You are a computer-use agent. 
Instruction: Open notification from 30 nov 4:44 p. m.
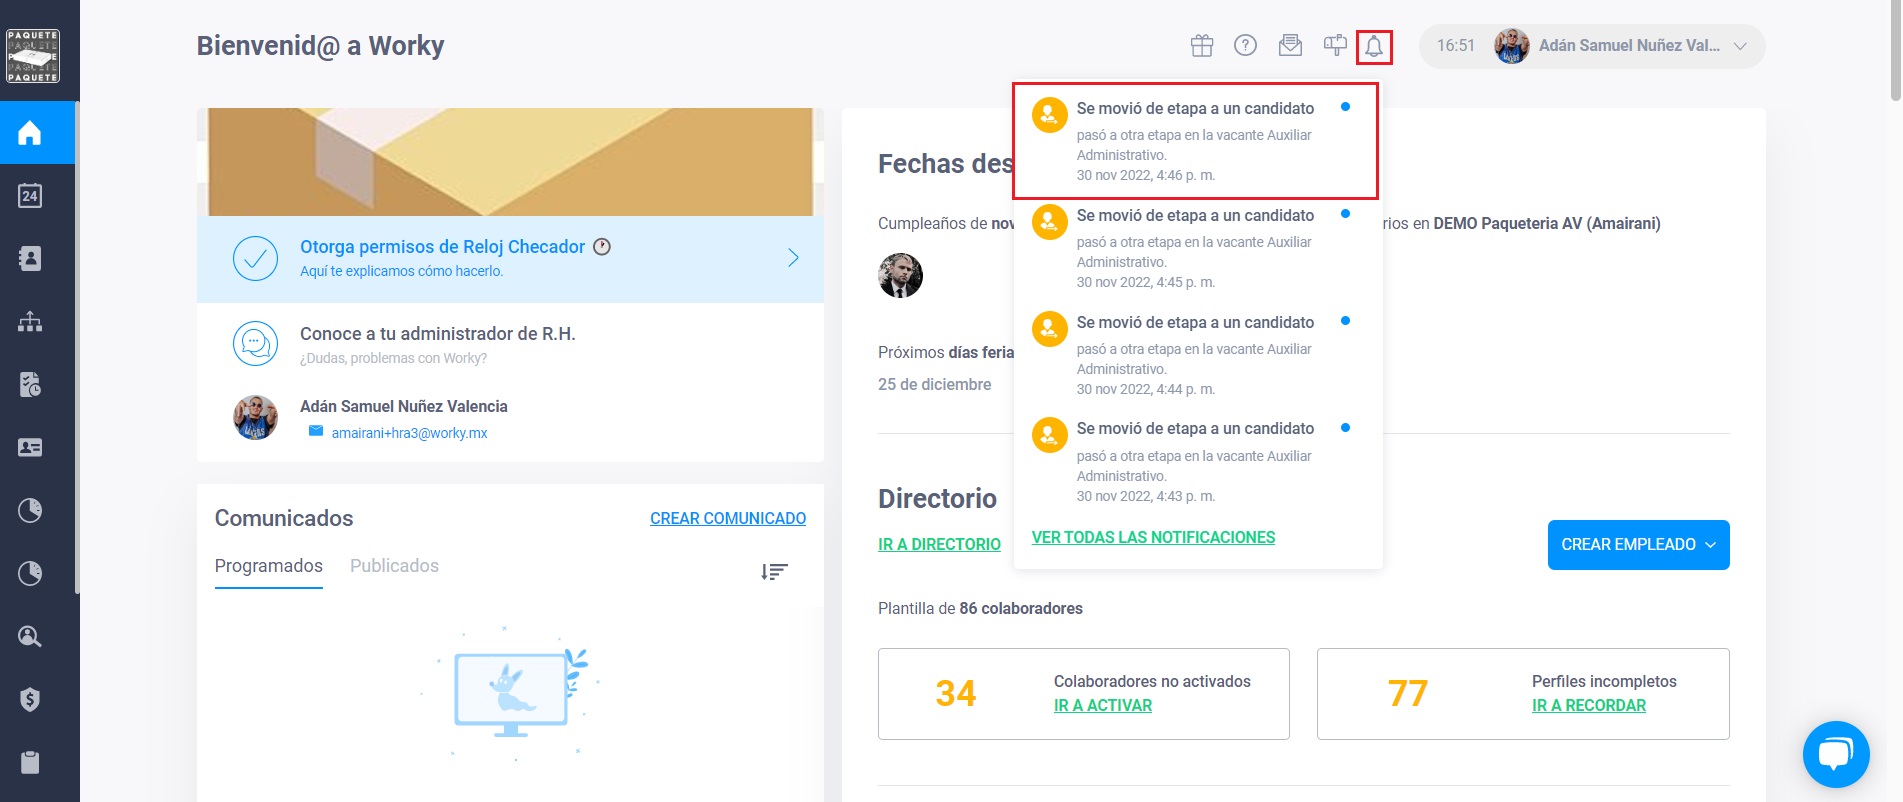point(1196,355)
